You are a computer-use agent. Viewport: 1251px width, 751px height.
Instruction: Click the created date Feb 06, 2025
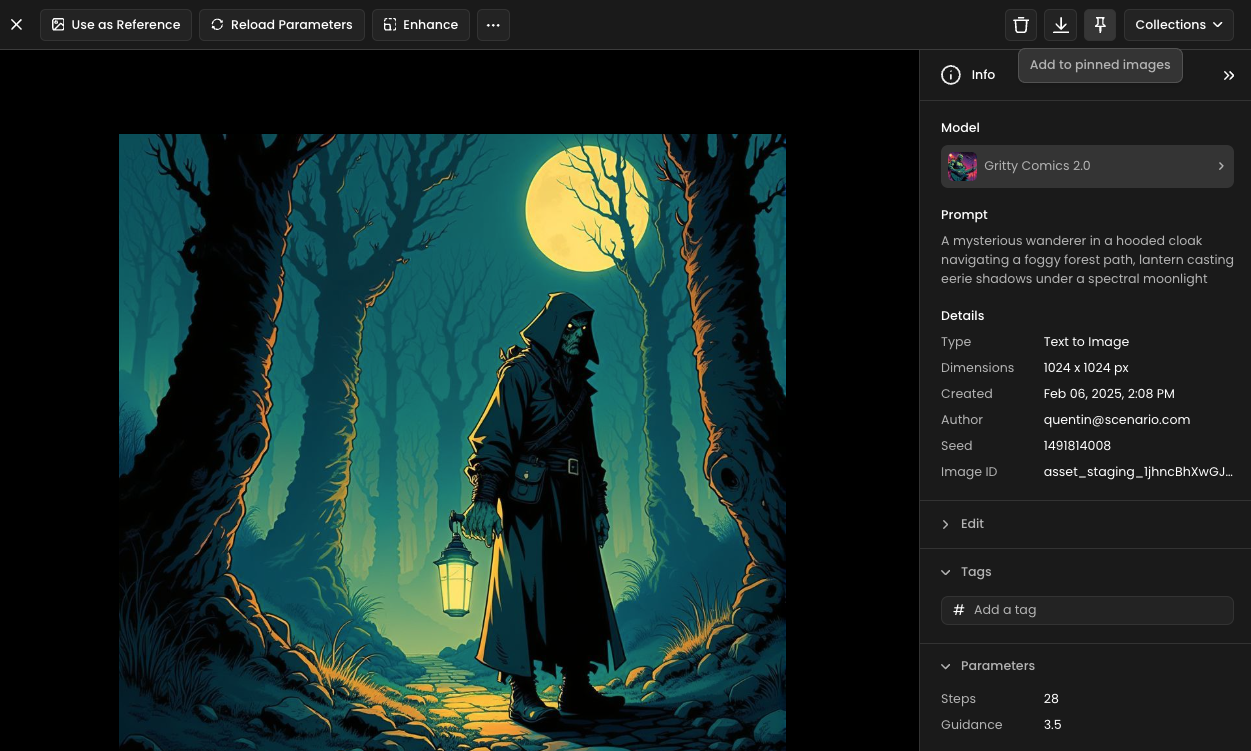tap(1109, 394)
